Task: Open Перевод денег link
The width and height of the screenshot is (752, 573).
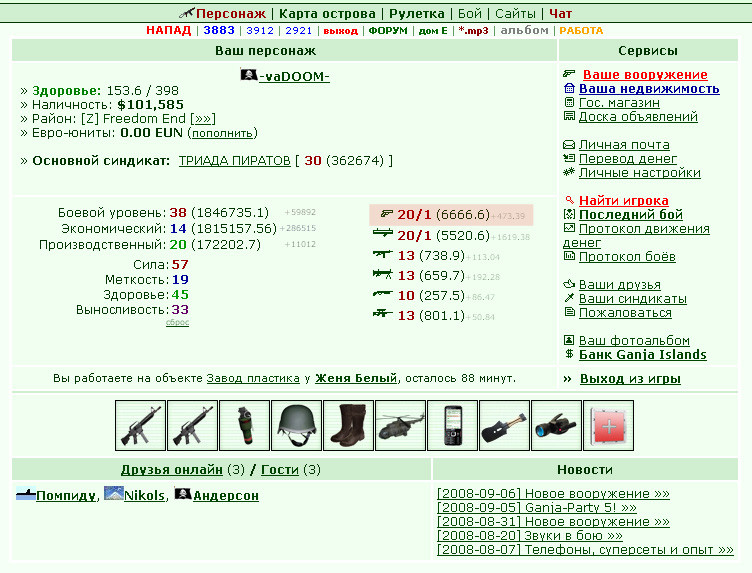Action: click(x=628, y=159)
